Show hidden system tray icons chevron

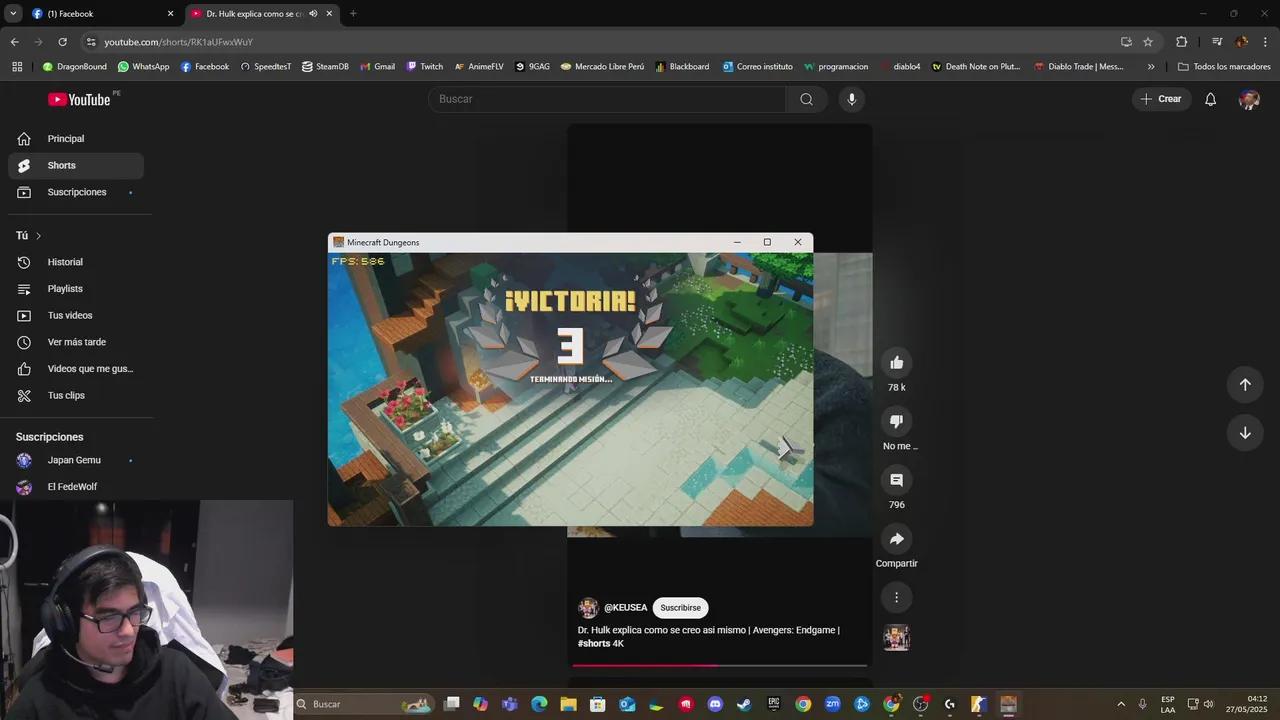1121,704
